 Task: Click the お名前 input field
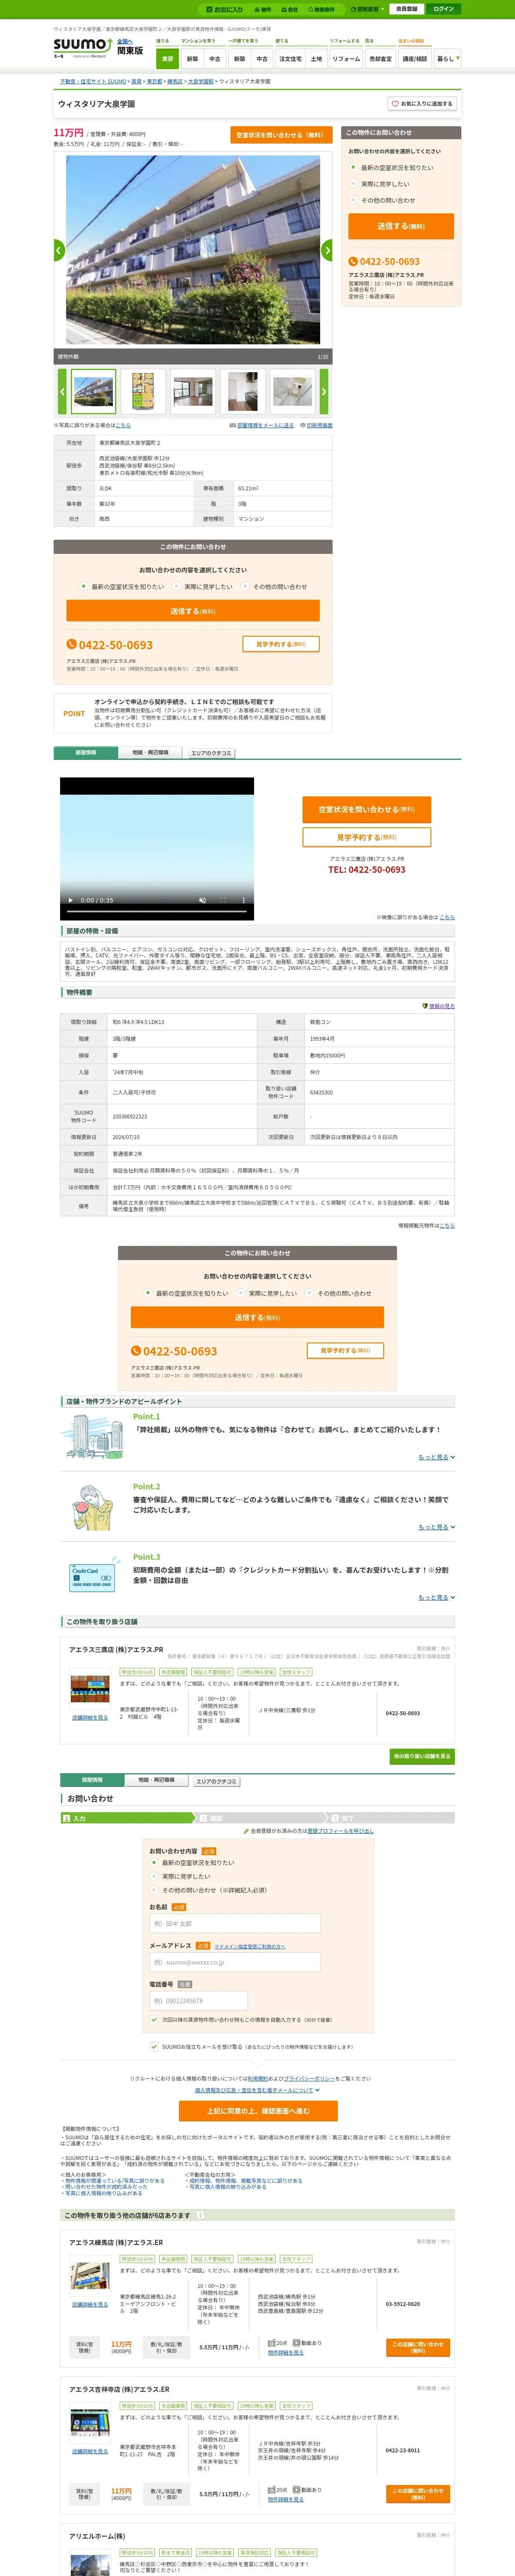(235, 1924)
